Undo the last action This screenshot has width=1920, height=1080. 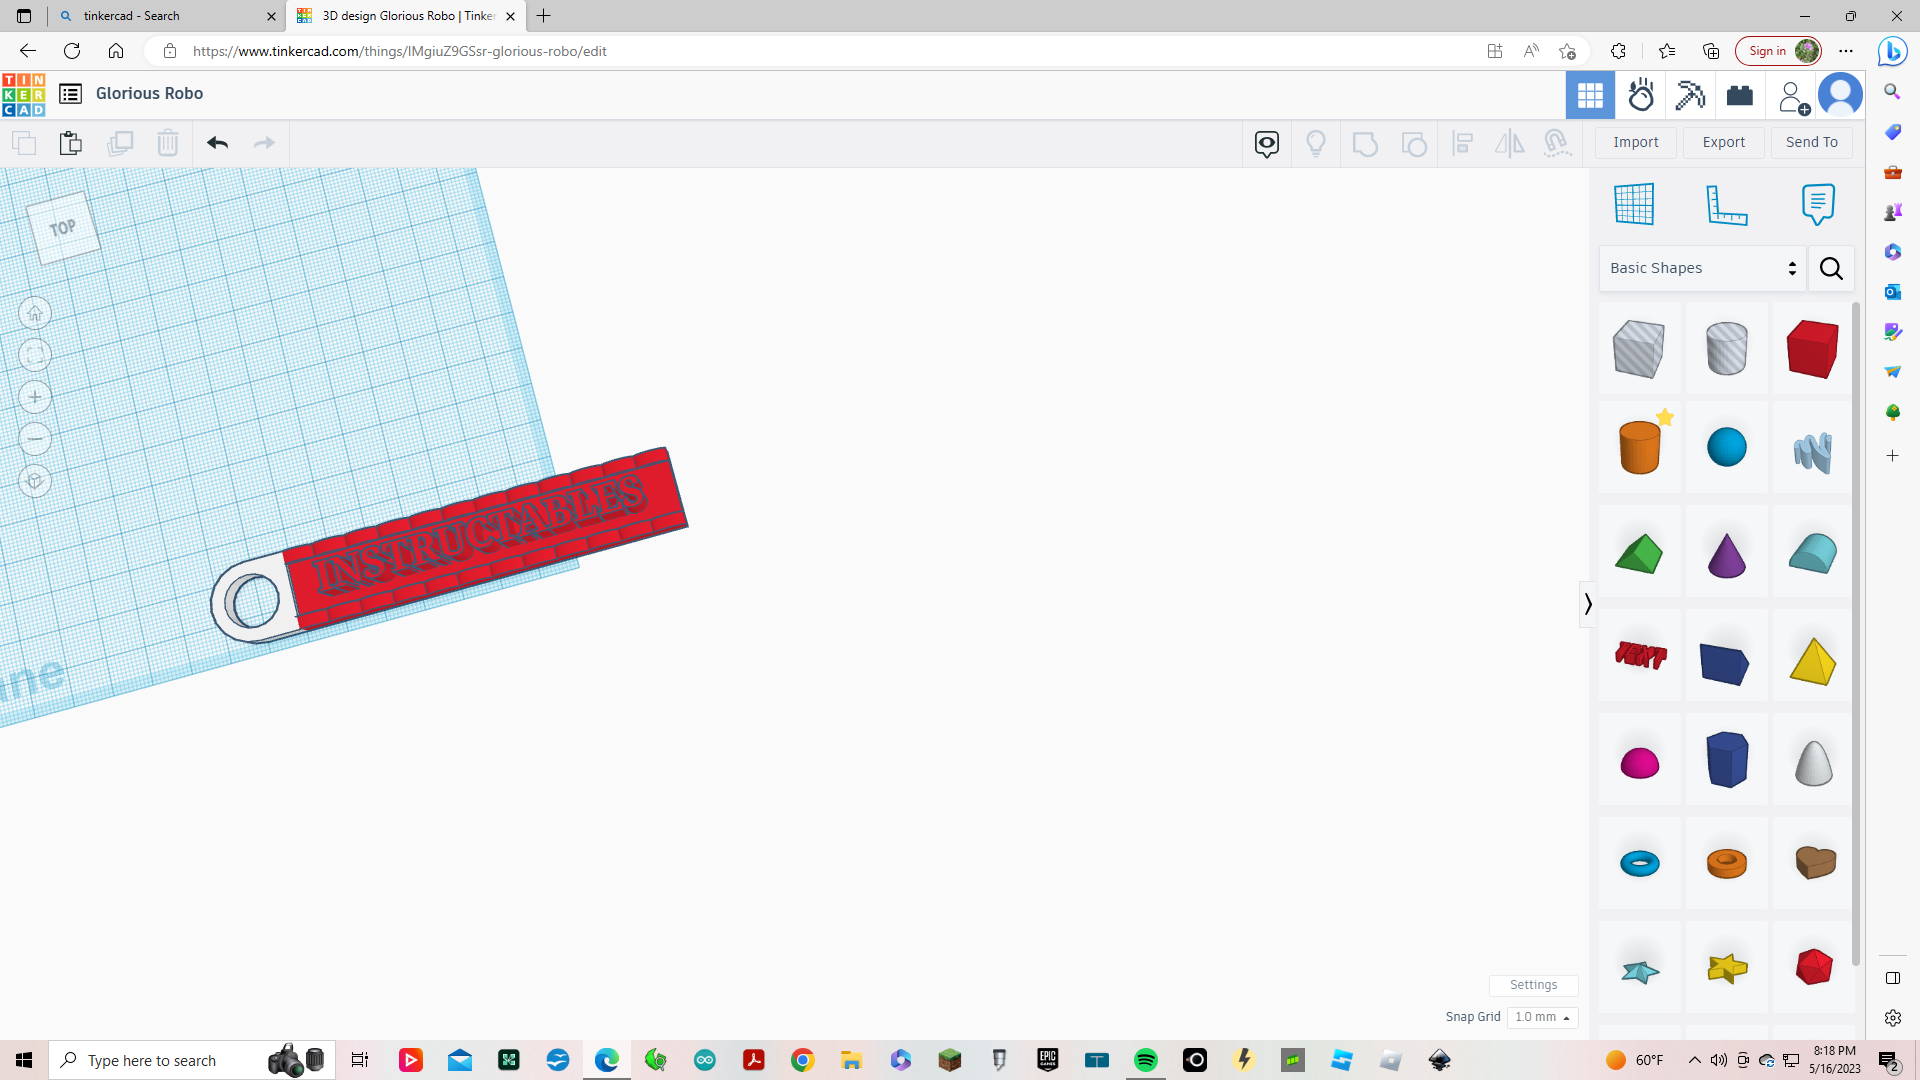pos(217,143)
